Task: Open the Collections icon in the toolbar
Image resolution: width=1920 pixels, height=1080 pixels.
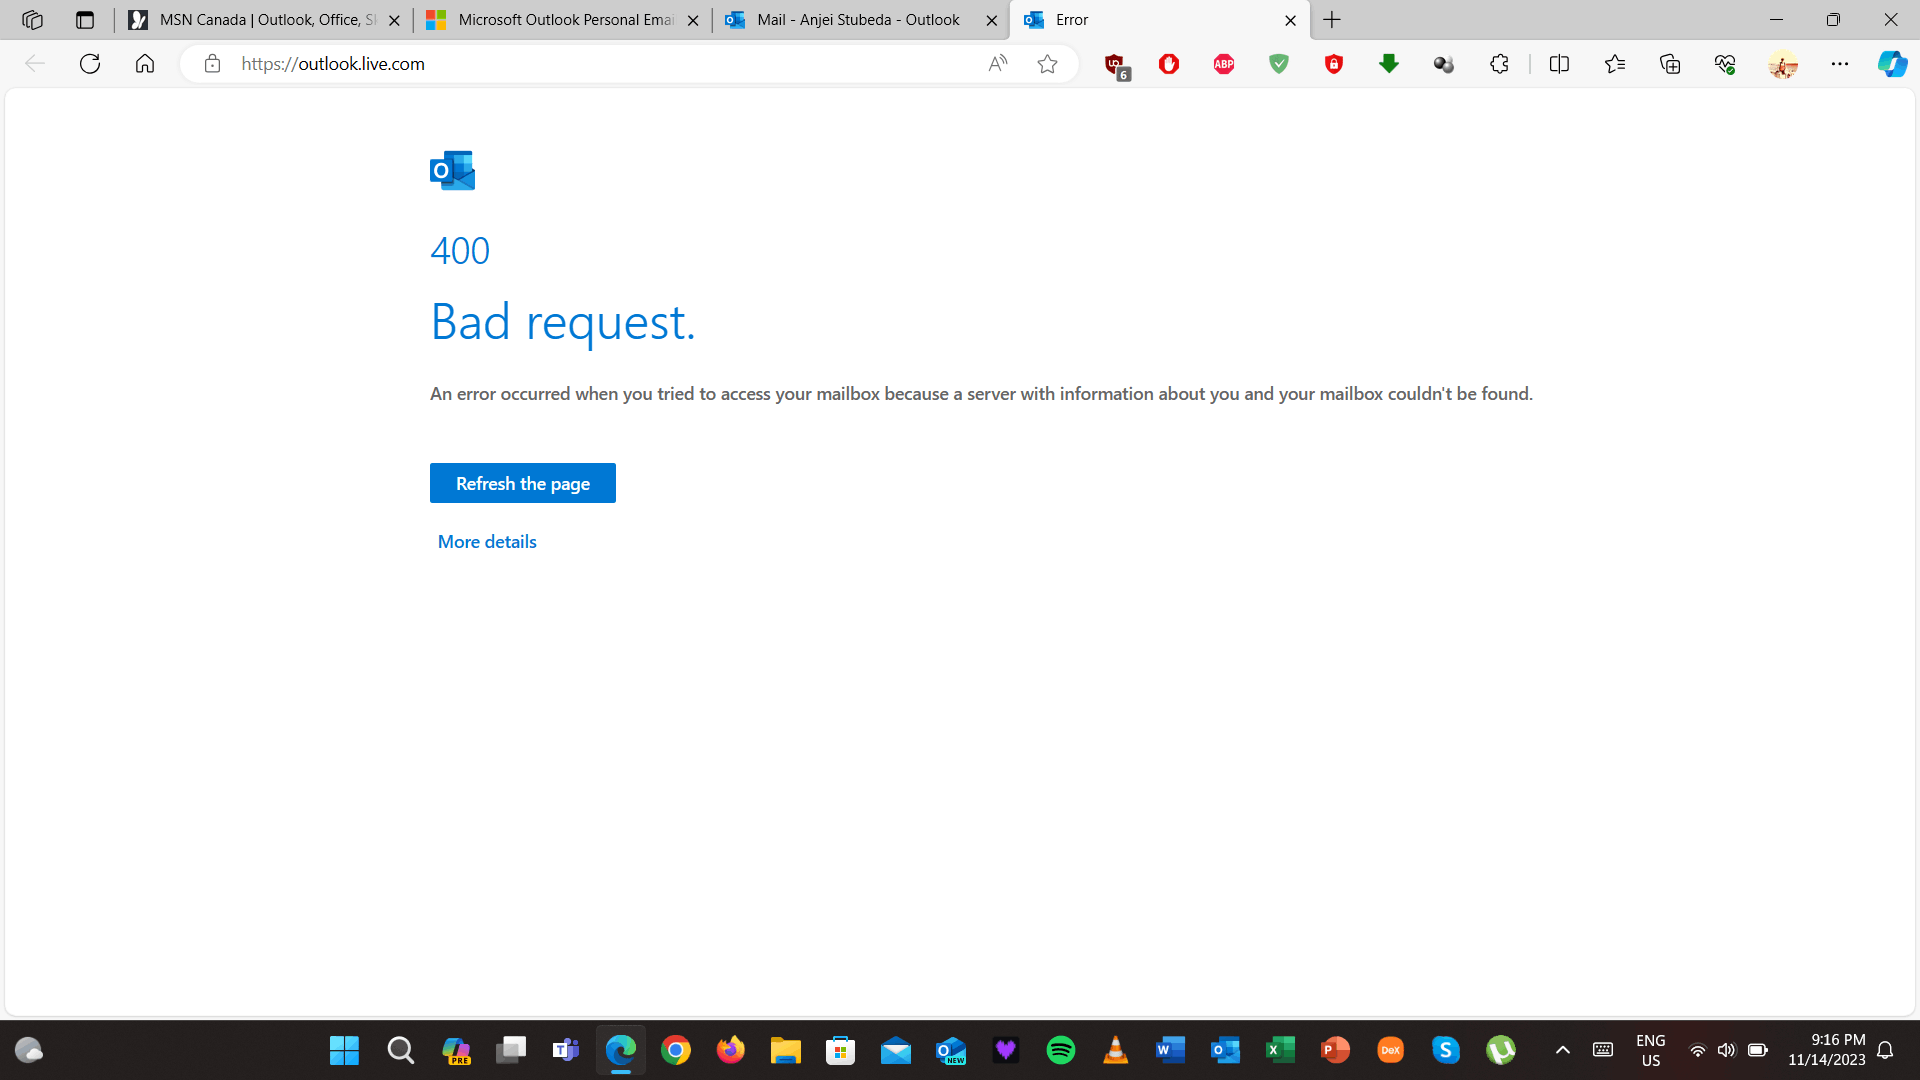Action: pos(1670,64)
